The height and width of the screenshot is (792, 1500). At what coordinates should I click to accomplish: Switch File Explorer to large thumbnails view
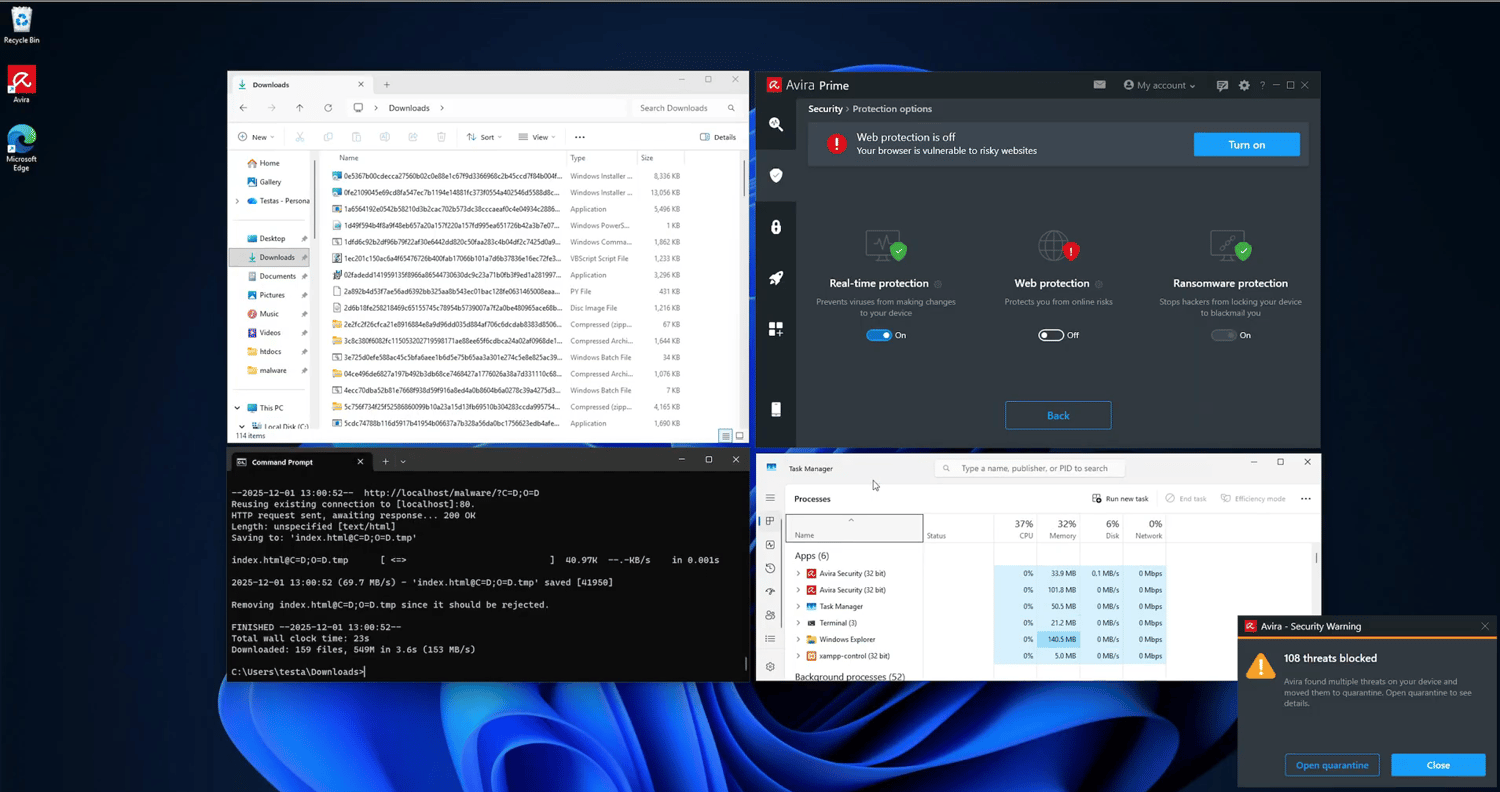point(740,436)
